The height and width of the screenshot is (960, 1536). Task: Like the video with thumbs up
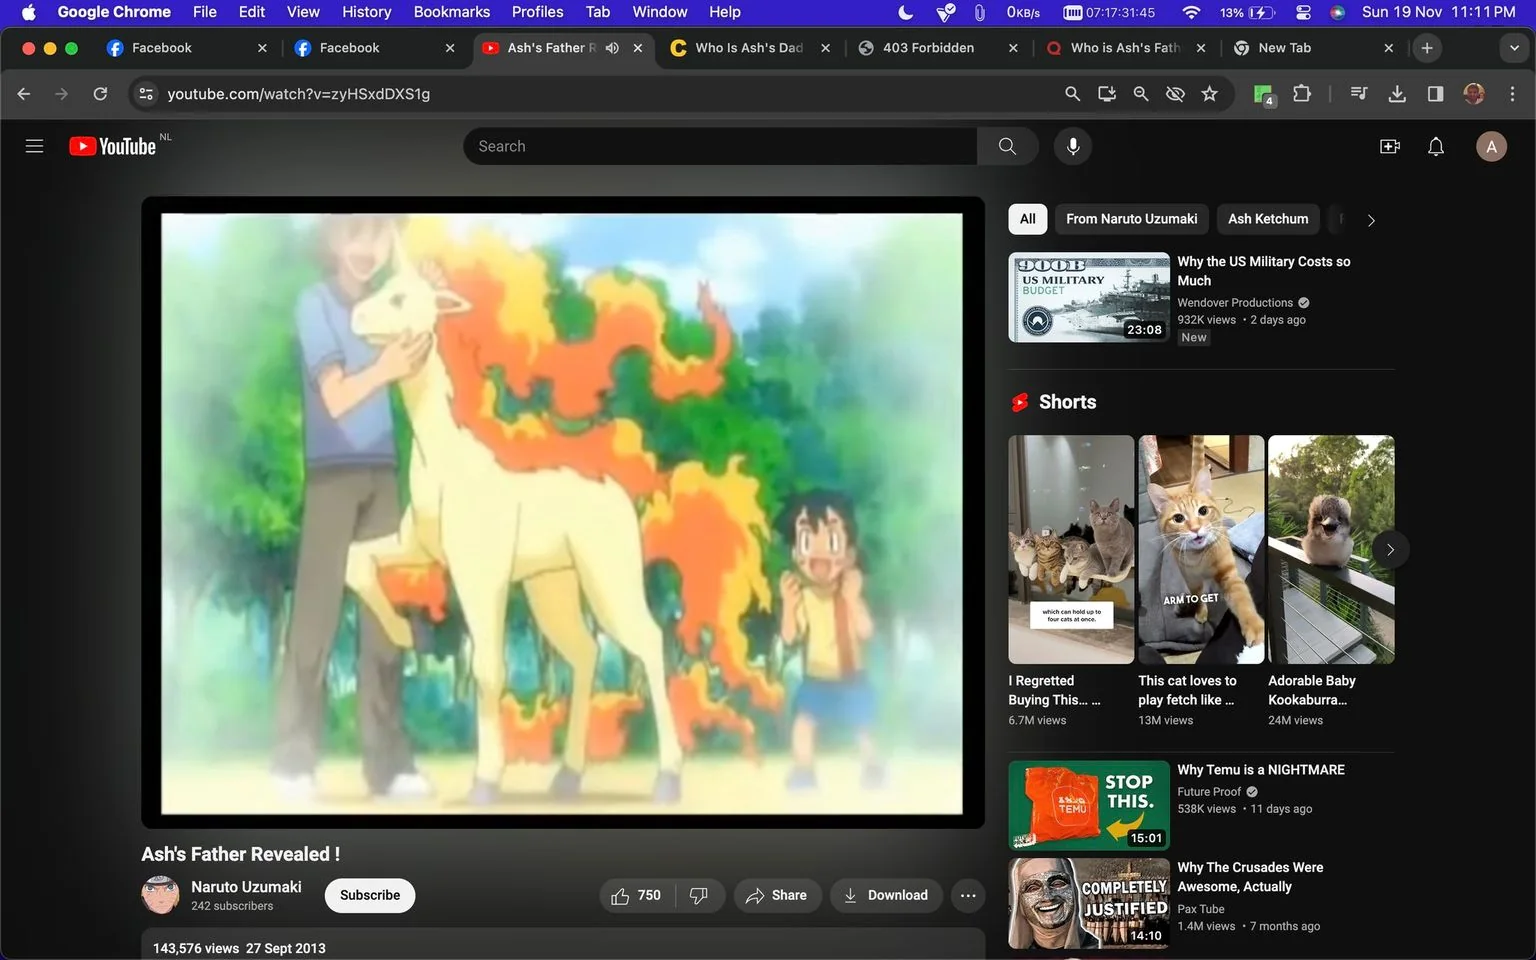pos(637,895)
